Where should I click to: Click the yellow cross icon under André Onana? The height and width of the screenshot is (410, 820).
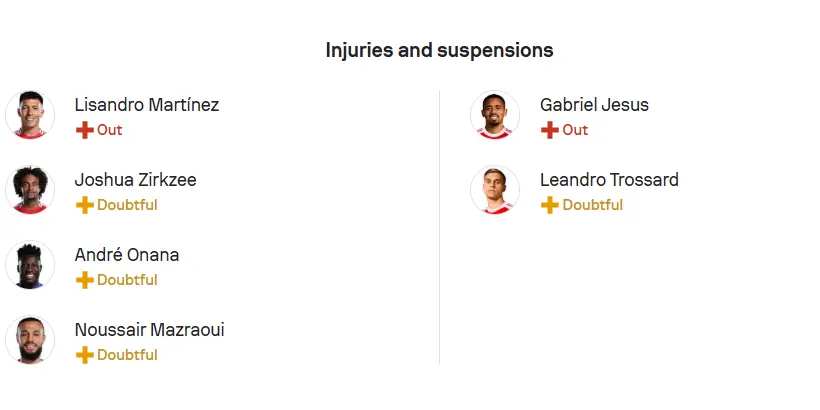click(85, 280)
